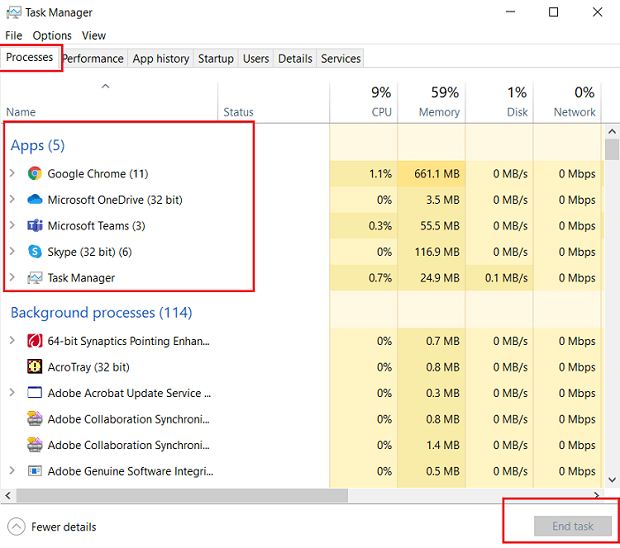Viewport: 620px width, 548px height.
Task: Expand the Adobe Genuine Software Integrity row
Action: 12,471
